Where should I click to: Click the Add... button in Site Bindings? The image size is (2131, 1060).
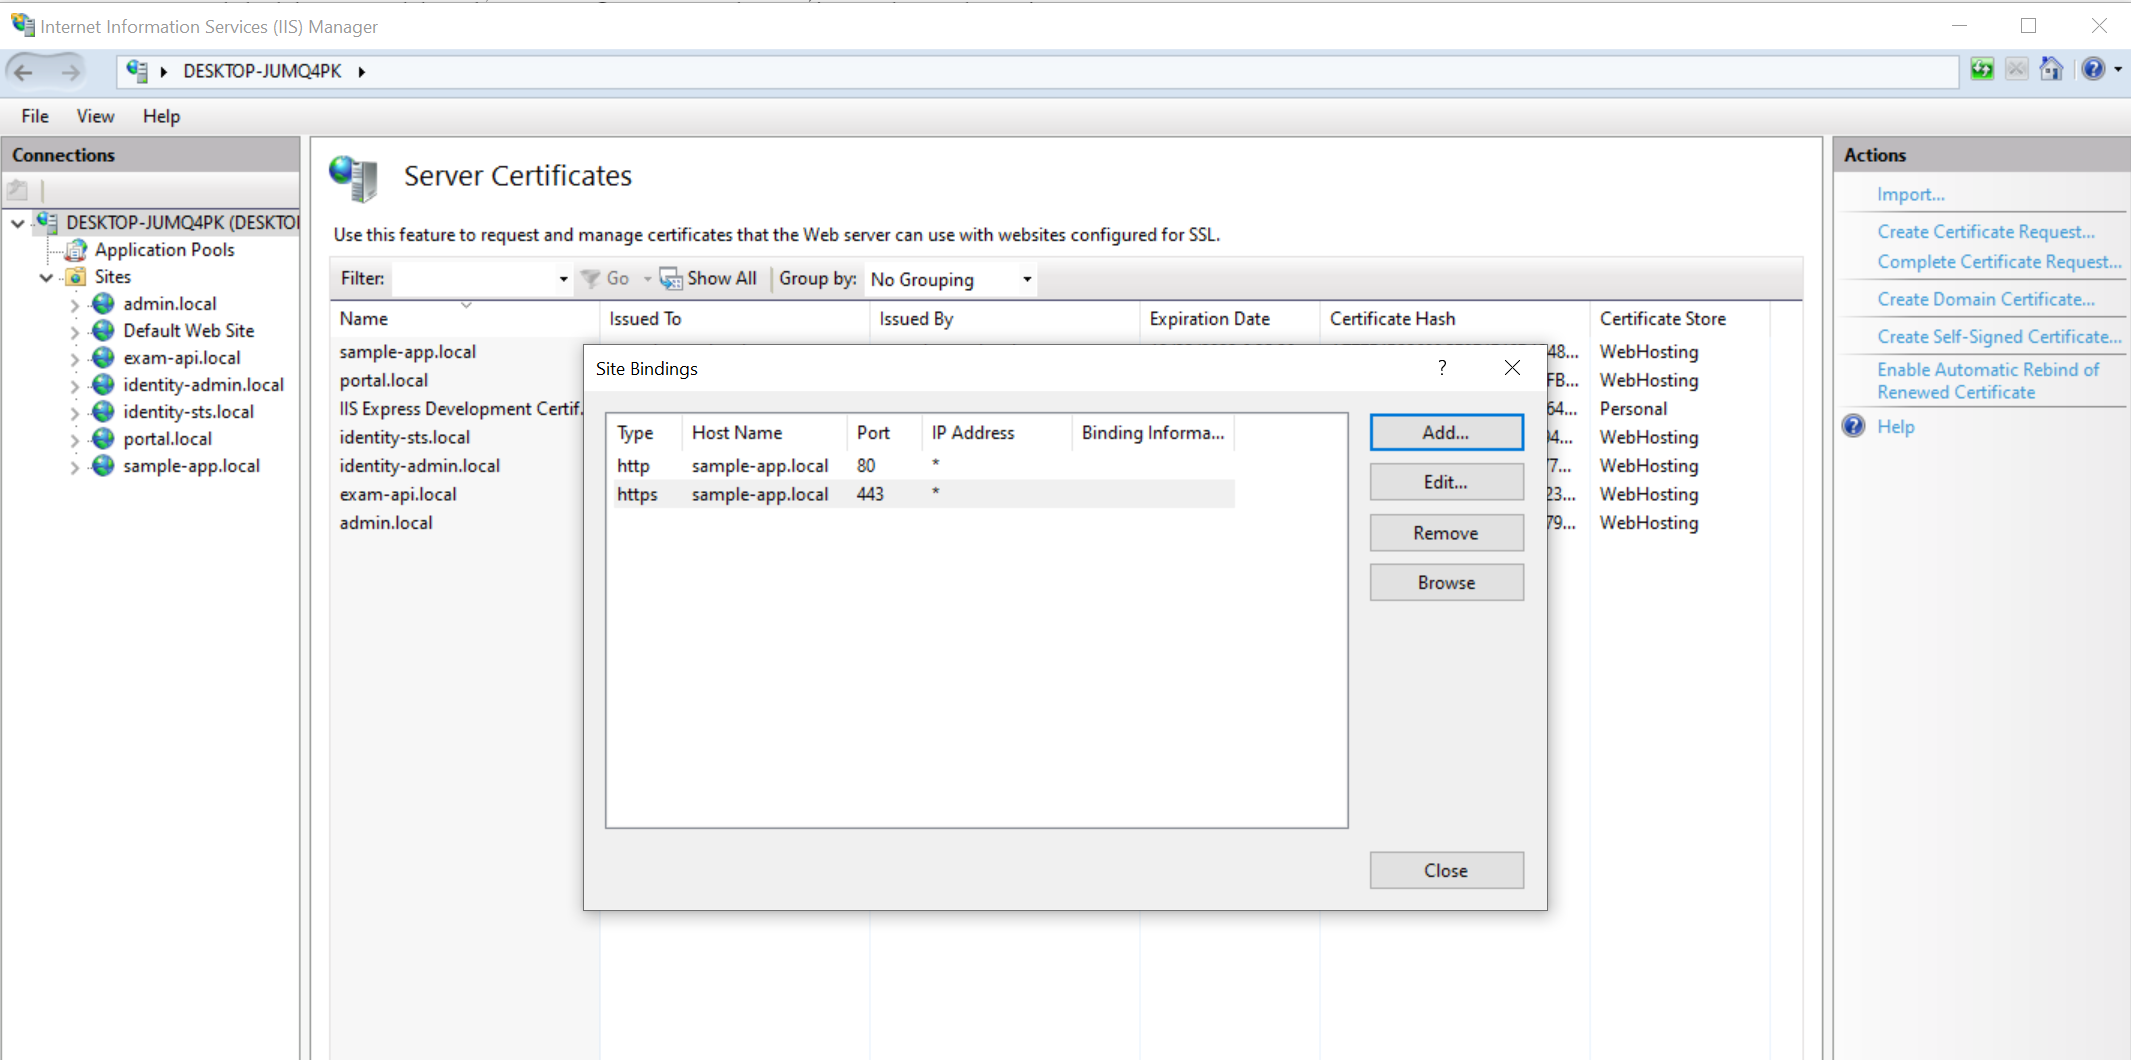[x=1446, y=433]
